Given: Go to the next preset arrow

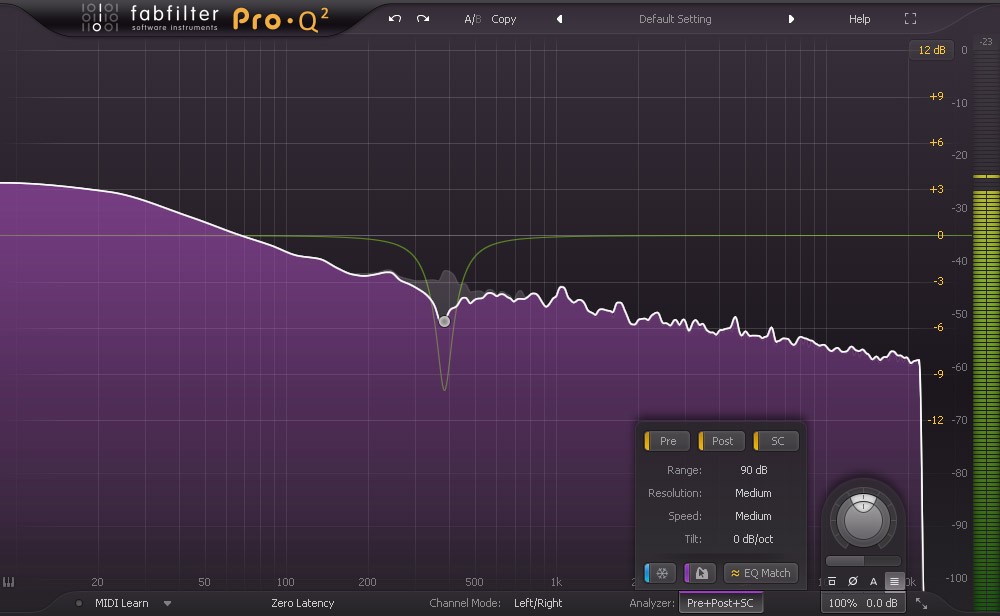Looking at the screenshot, I should 791,19.
